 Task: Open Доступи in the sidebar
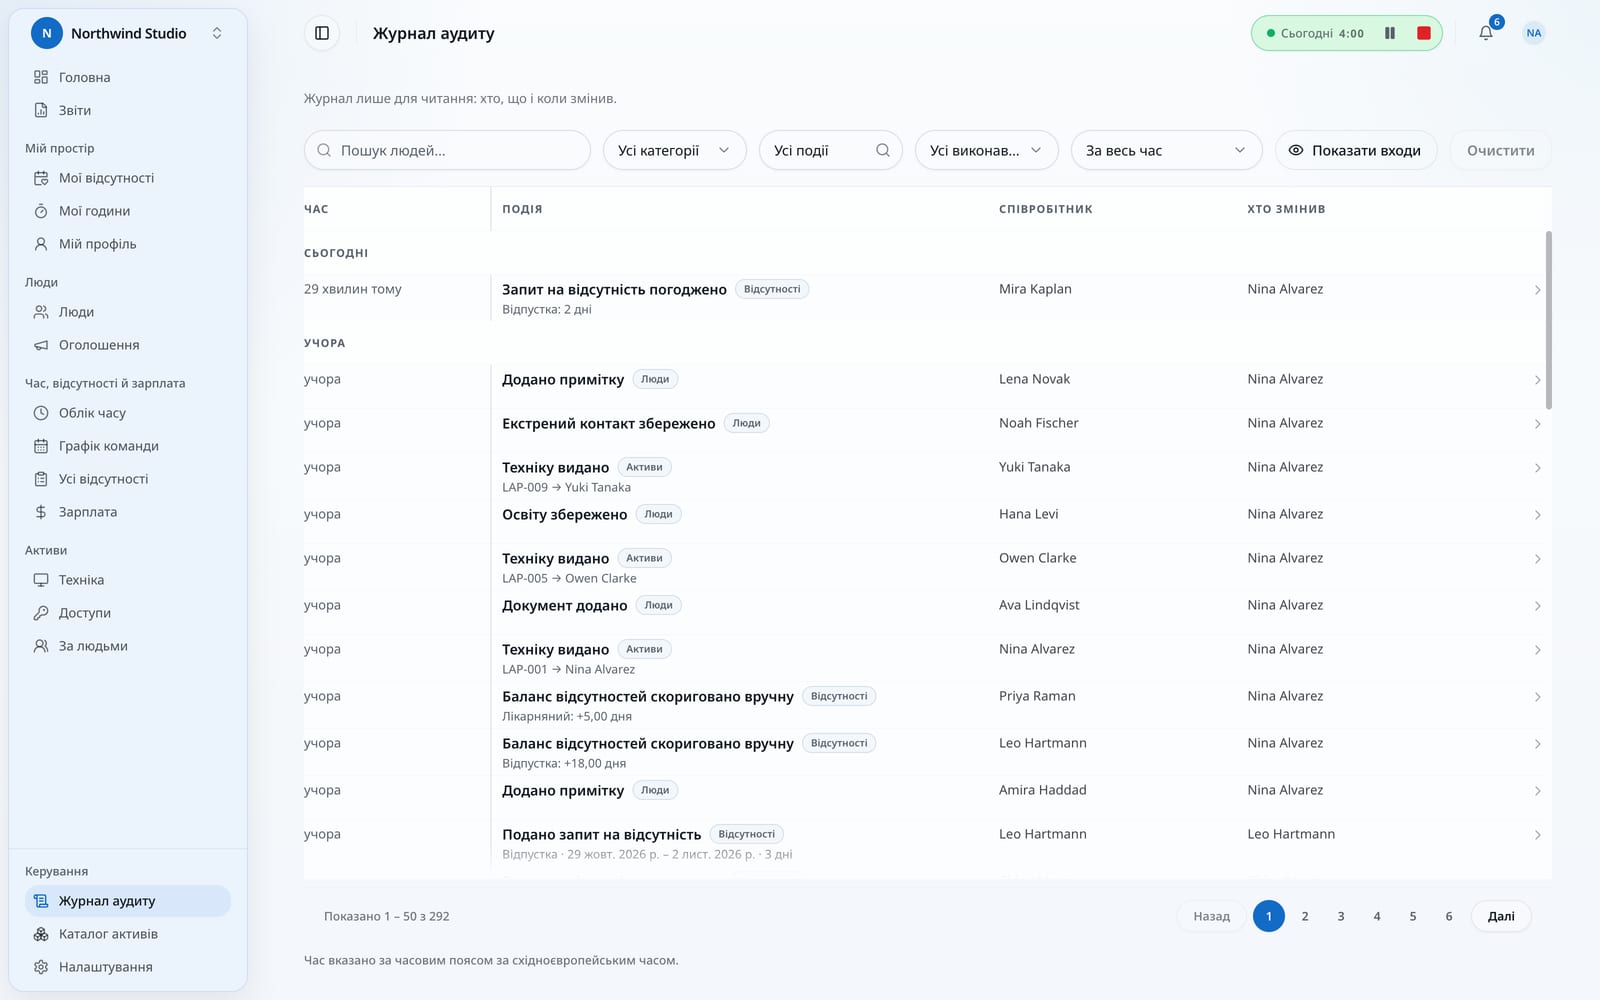pyautogui.click(x=128, y=613)
